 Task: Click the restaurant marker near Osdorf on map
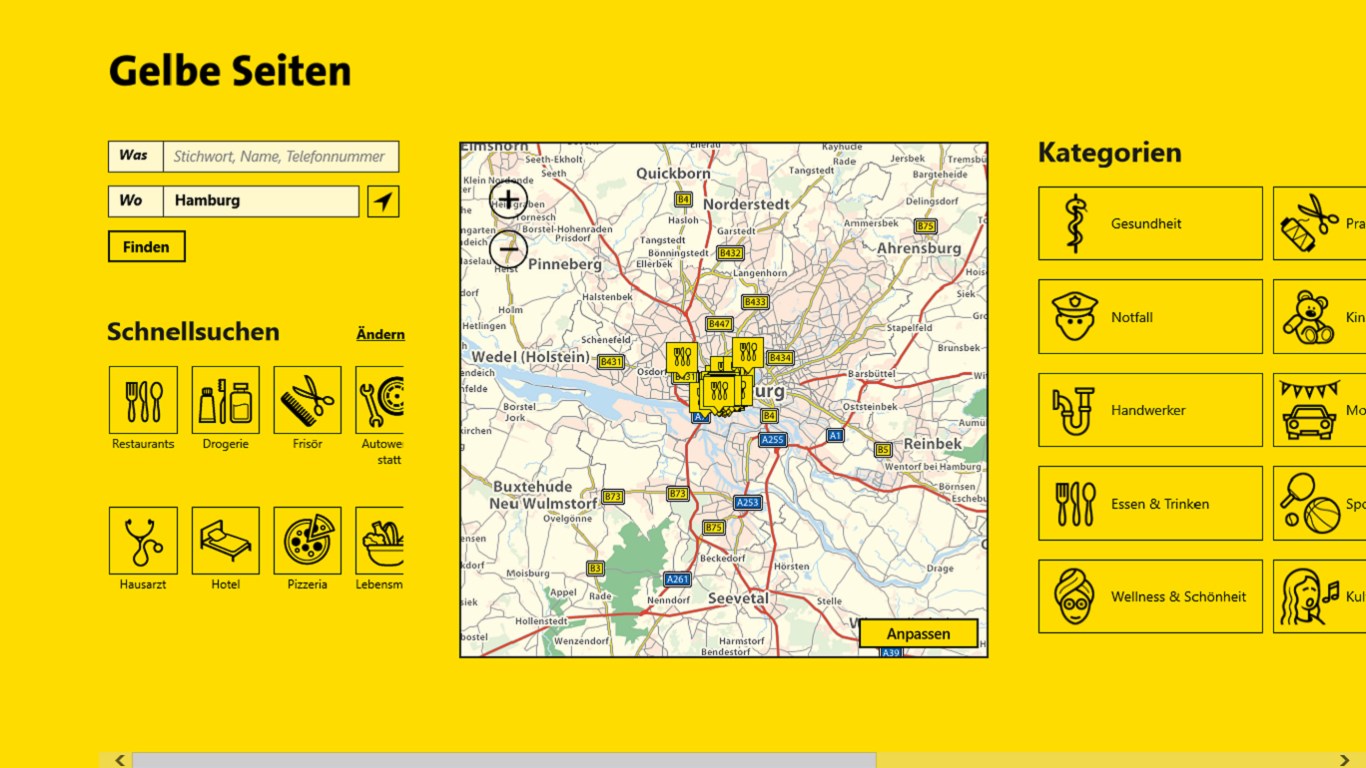click(682, 358)
